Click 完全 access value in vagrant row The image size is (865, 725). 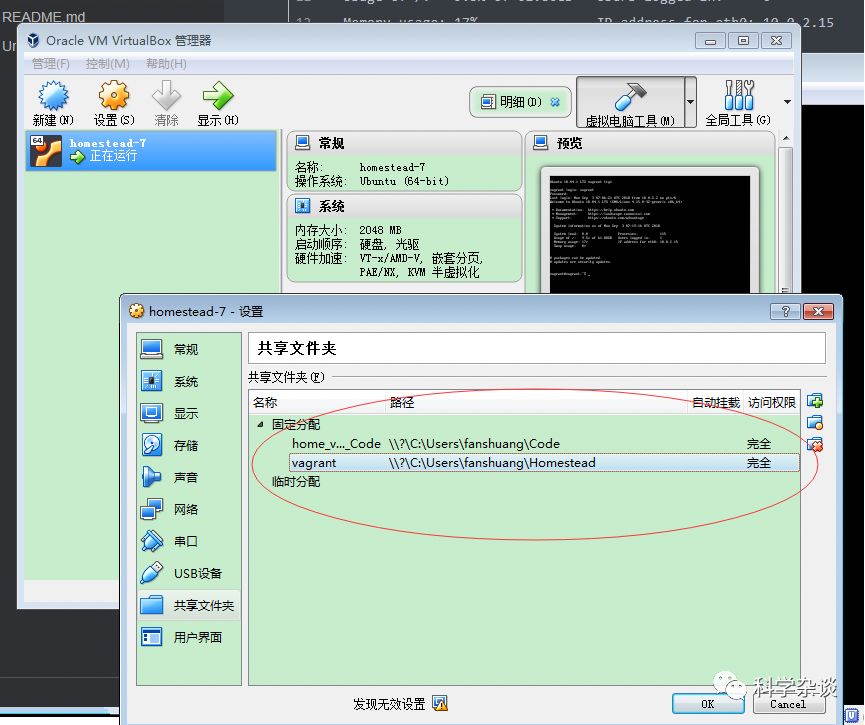[x=759, y=462]
